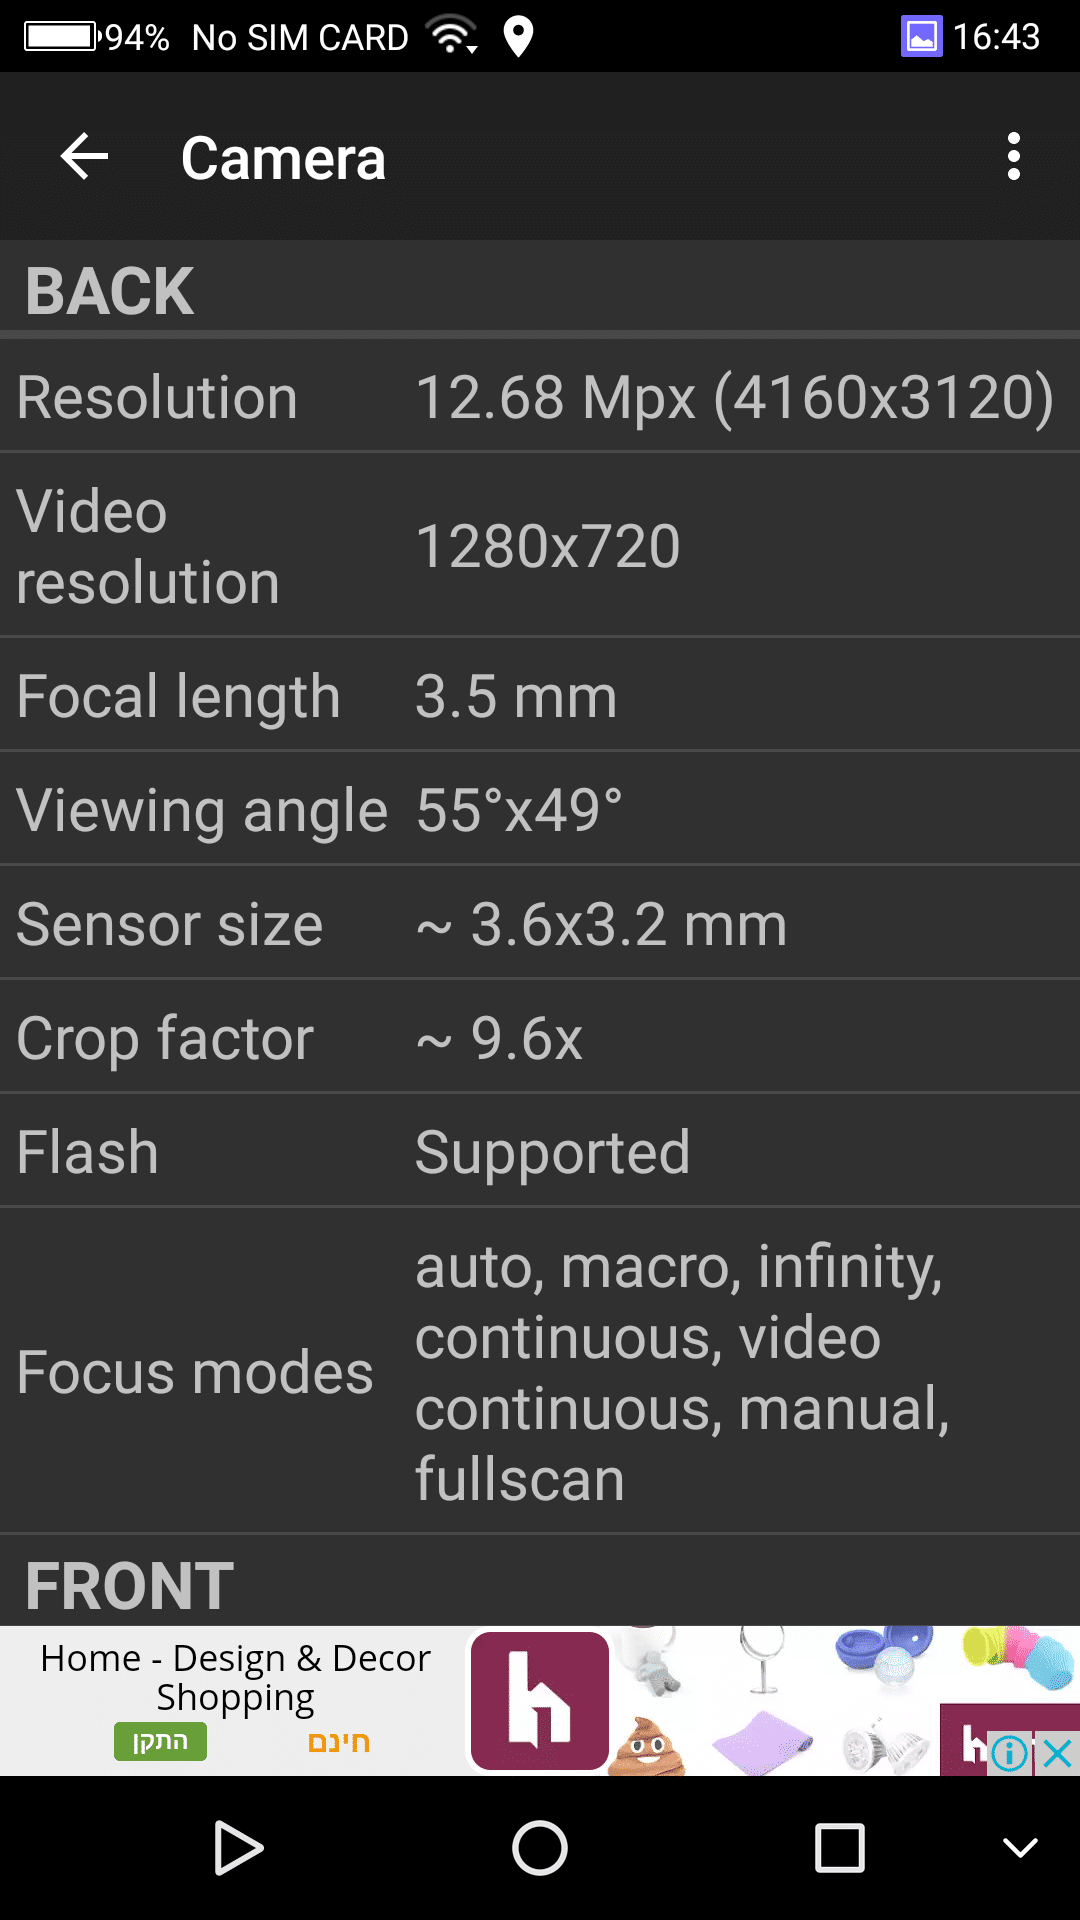Tap the Viewing angle row
The height and width of the screenshot is (1920, 1080).
[x=540, y=810]
